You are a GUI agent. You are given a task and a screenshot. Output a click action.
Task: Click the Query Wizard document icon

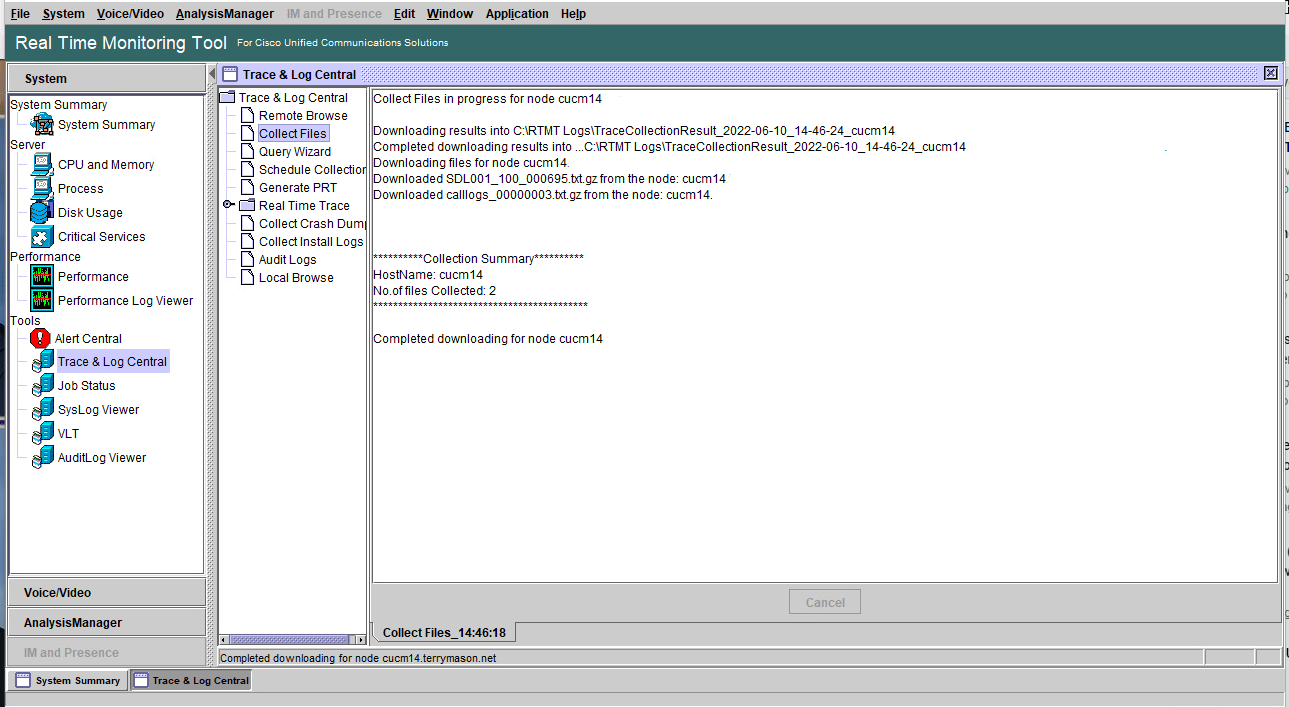coord(249,152)
